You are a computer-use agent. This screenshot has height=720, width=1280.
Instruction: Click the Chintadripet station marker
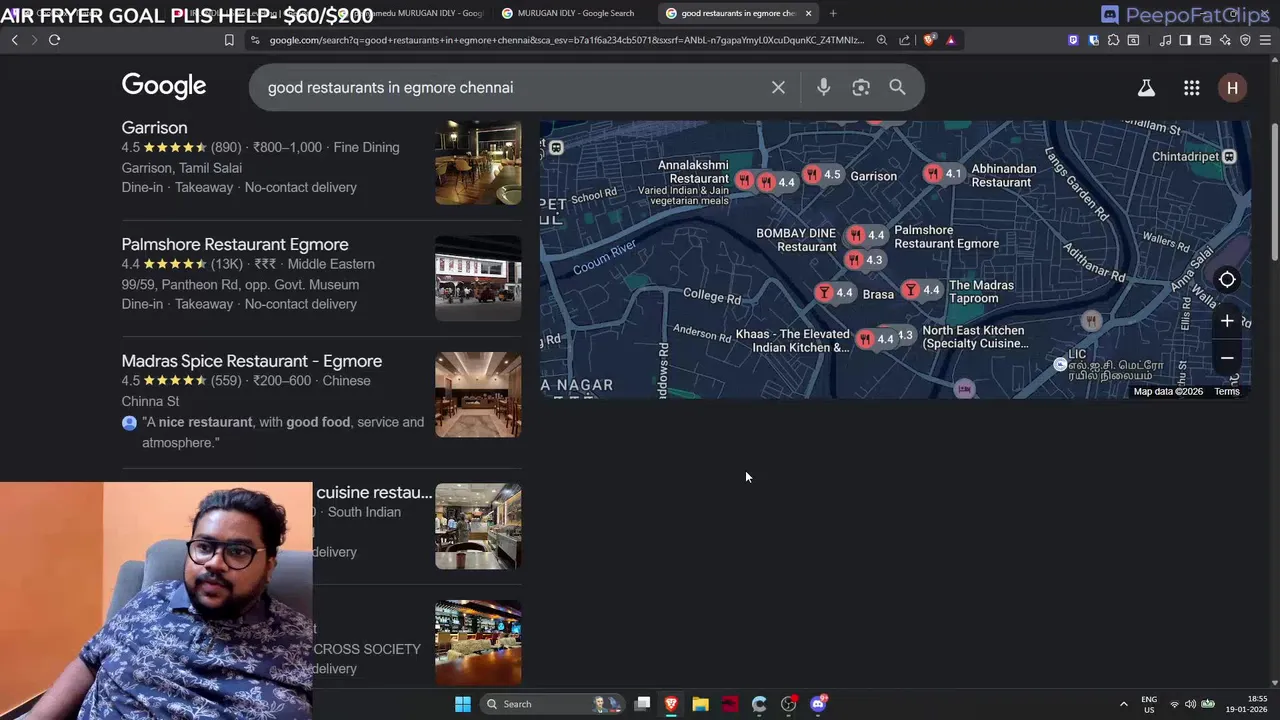tap(1229, 157)
